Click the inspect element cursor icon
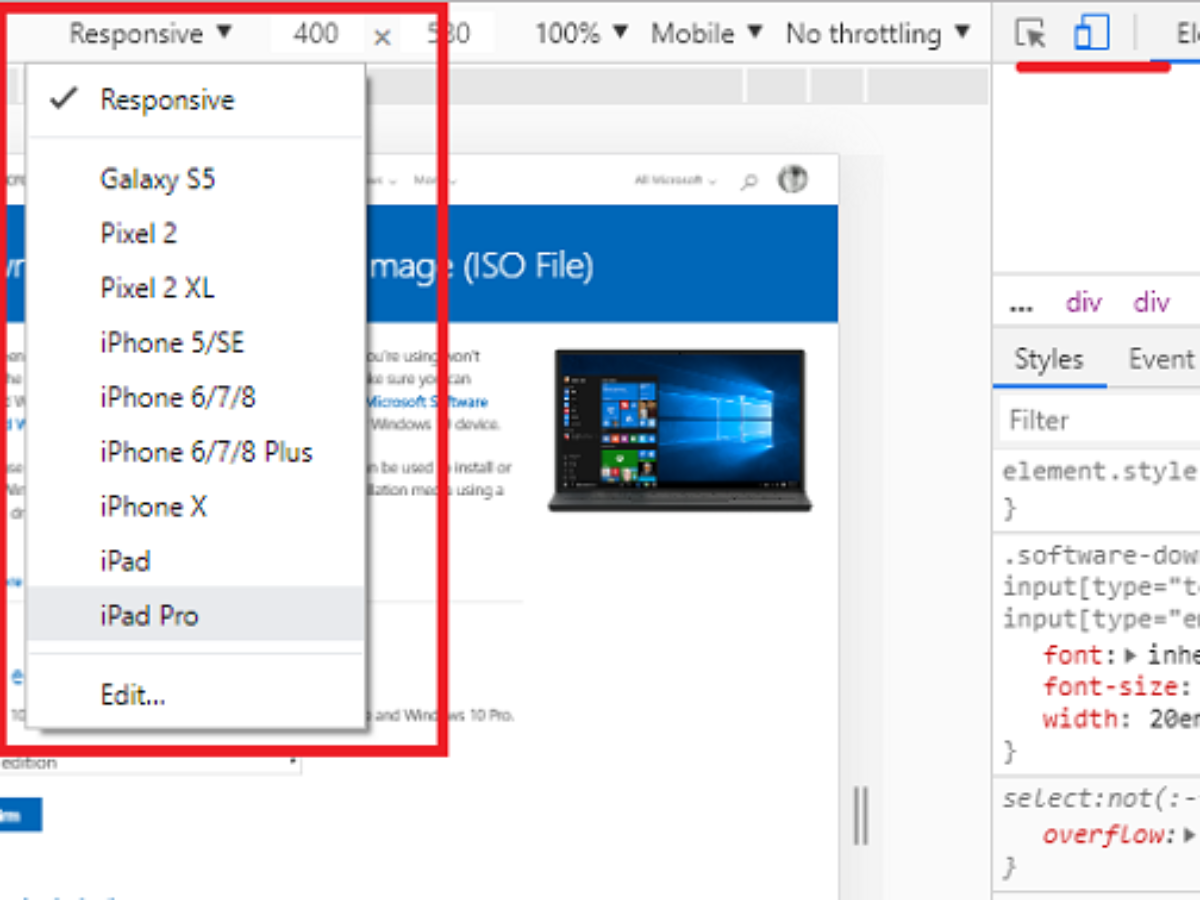The image size is (1200, 900). 1030,34
